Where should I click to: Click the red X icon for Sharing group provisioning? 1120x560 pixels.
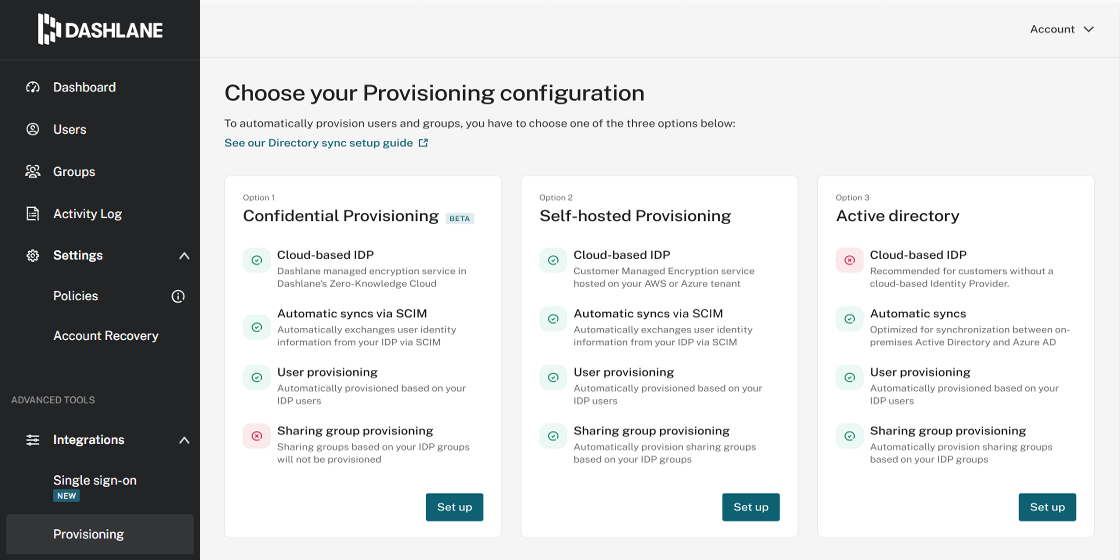click(x=257, y=436)
